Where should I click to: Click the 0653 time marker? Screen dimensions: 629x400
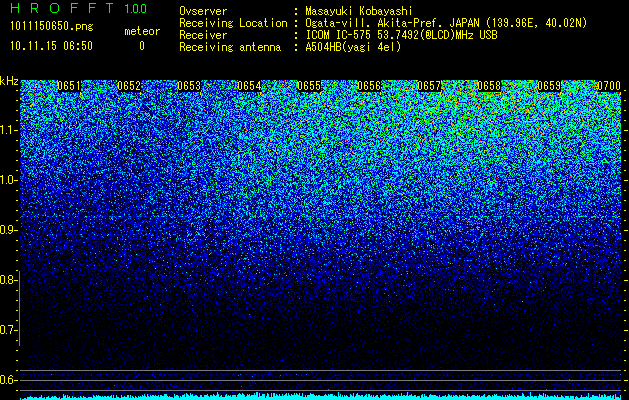click(189, 86)
